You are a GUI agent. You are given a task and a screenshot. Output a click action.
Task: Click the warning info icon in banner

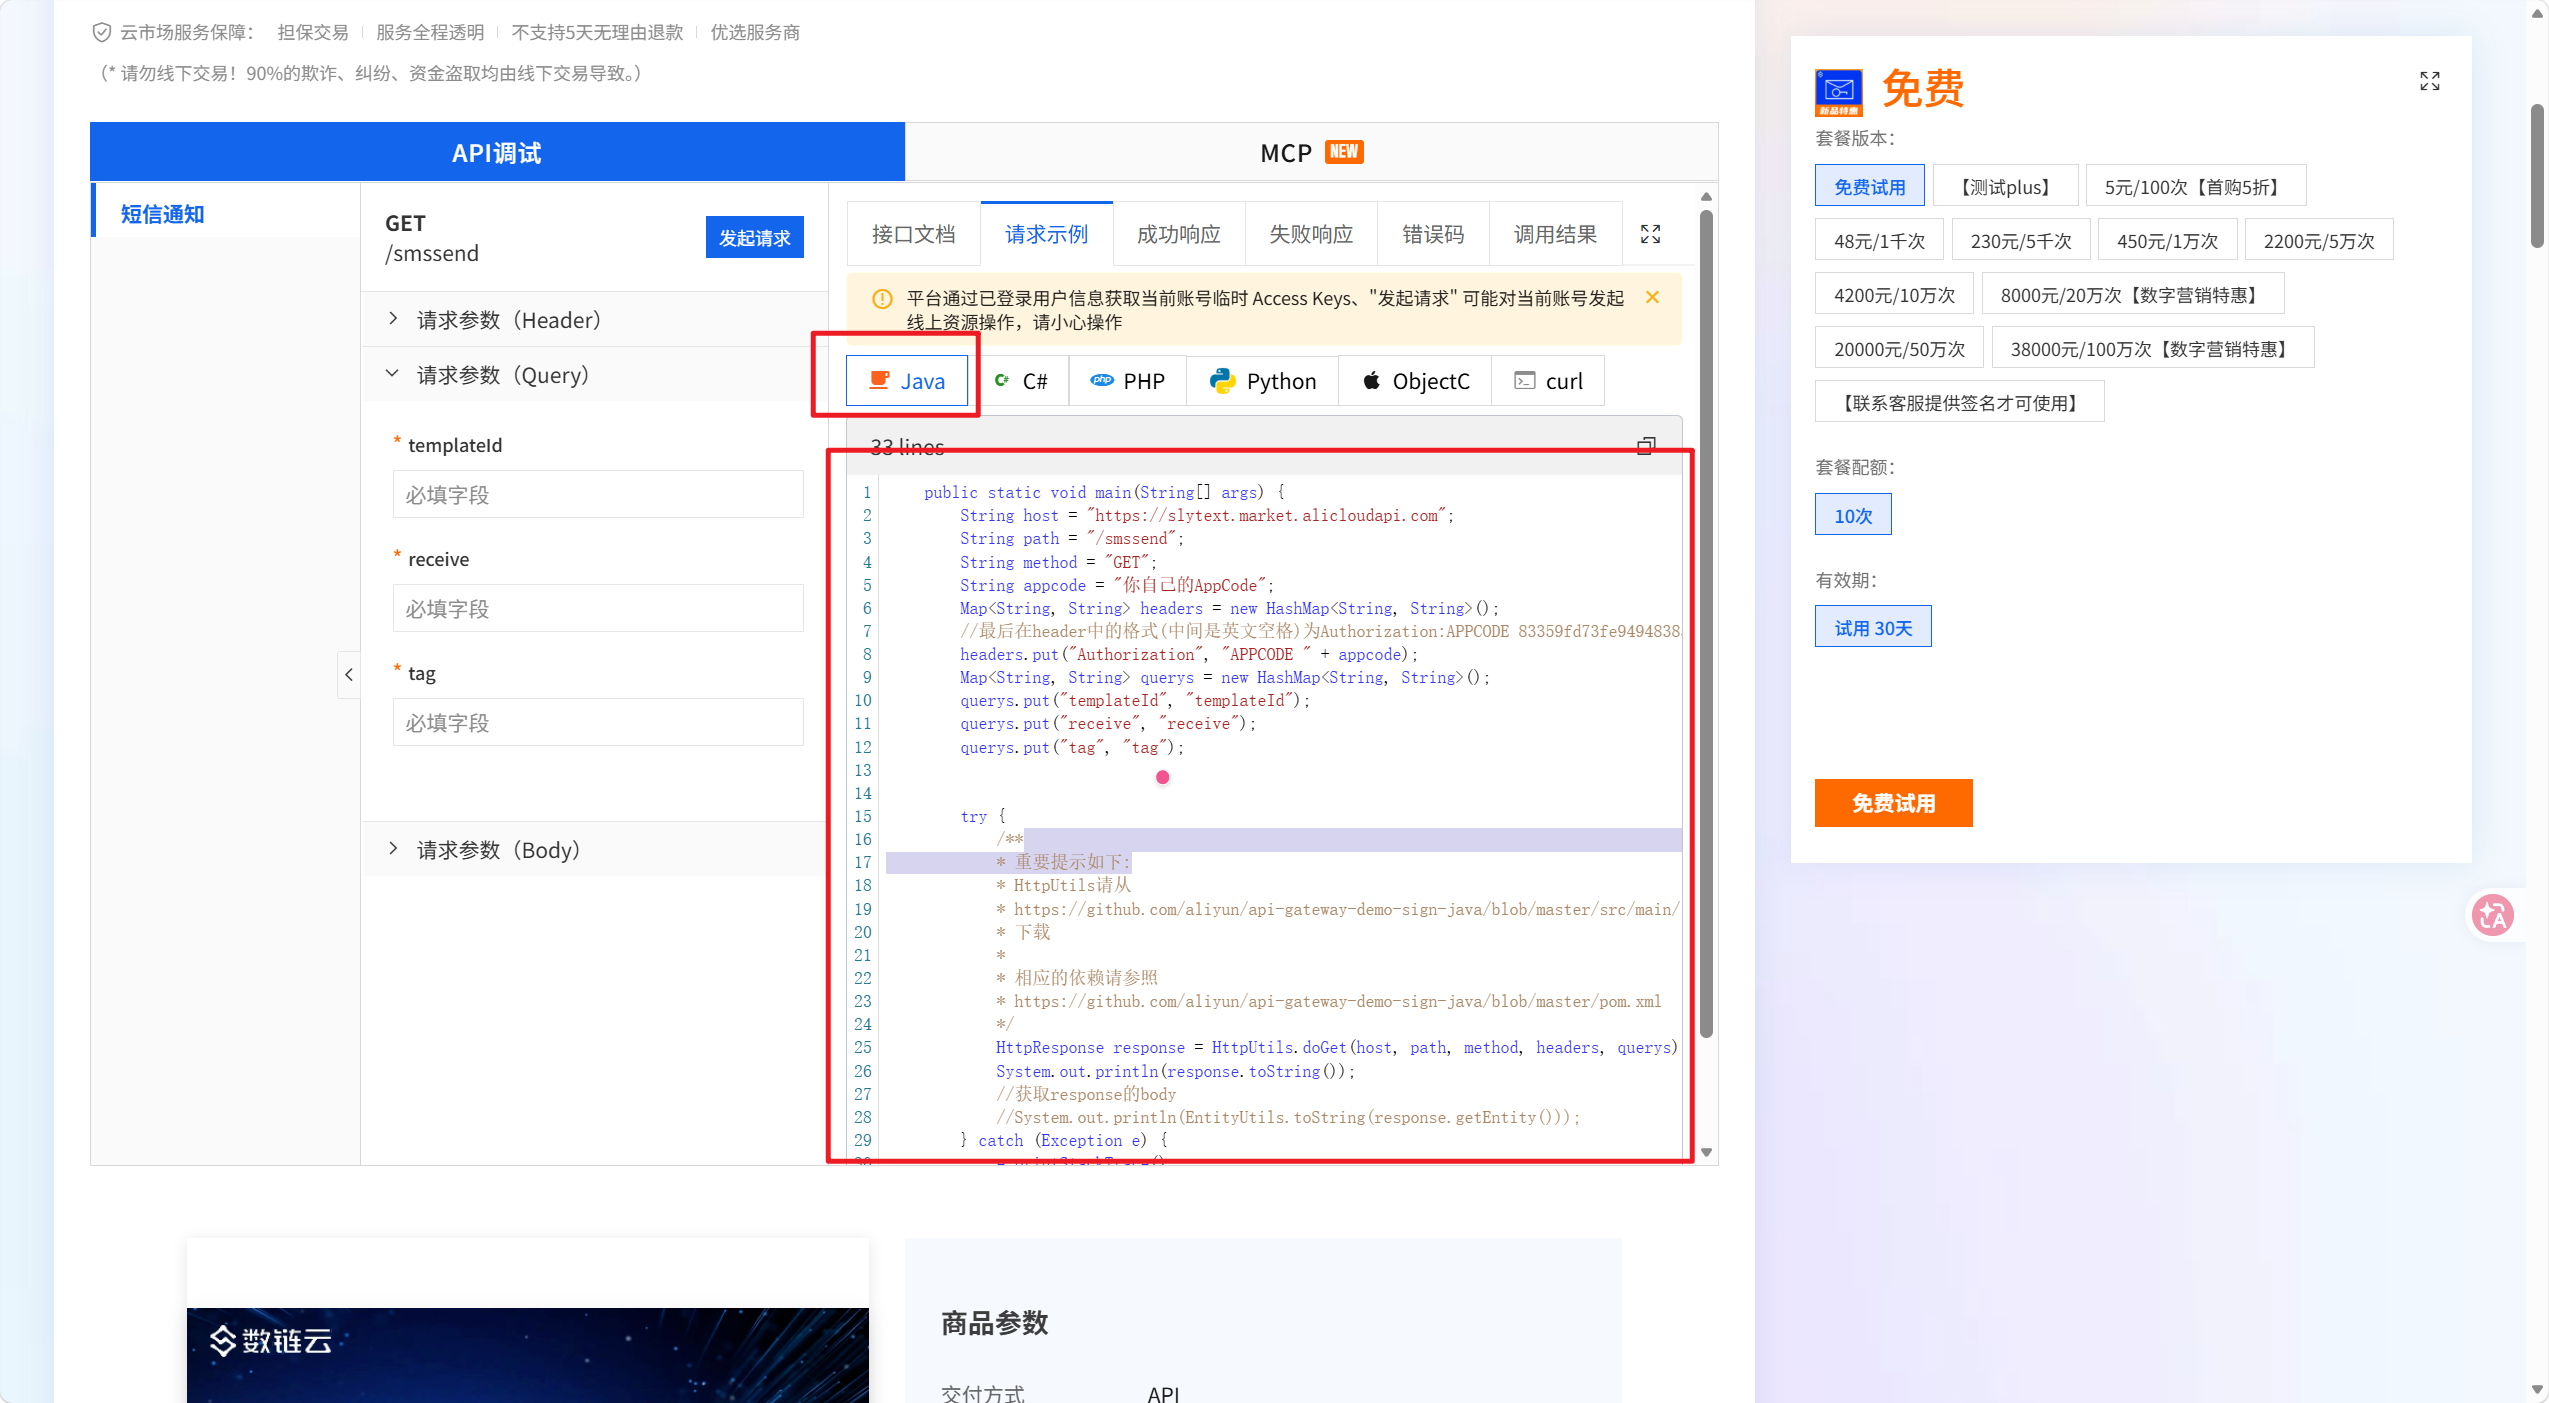pos(882,298)
